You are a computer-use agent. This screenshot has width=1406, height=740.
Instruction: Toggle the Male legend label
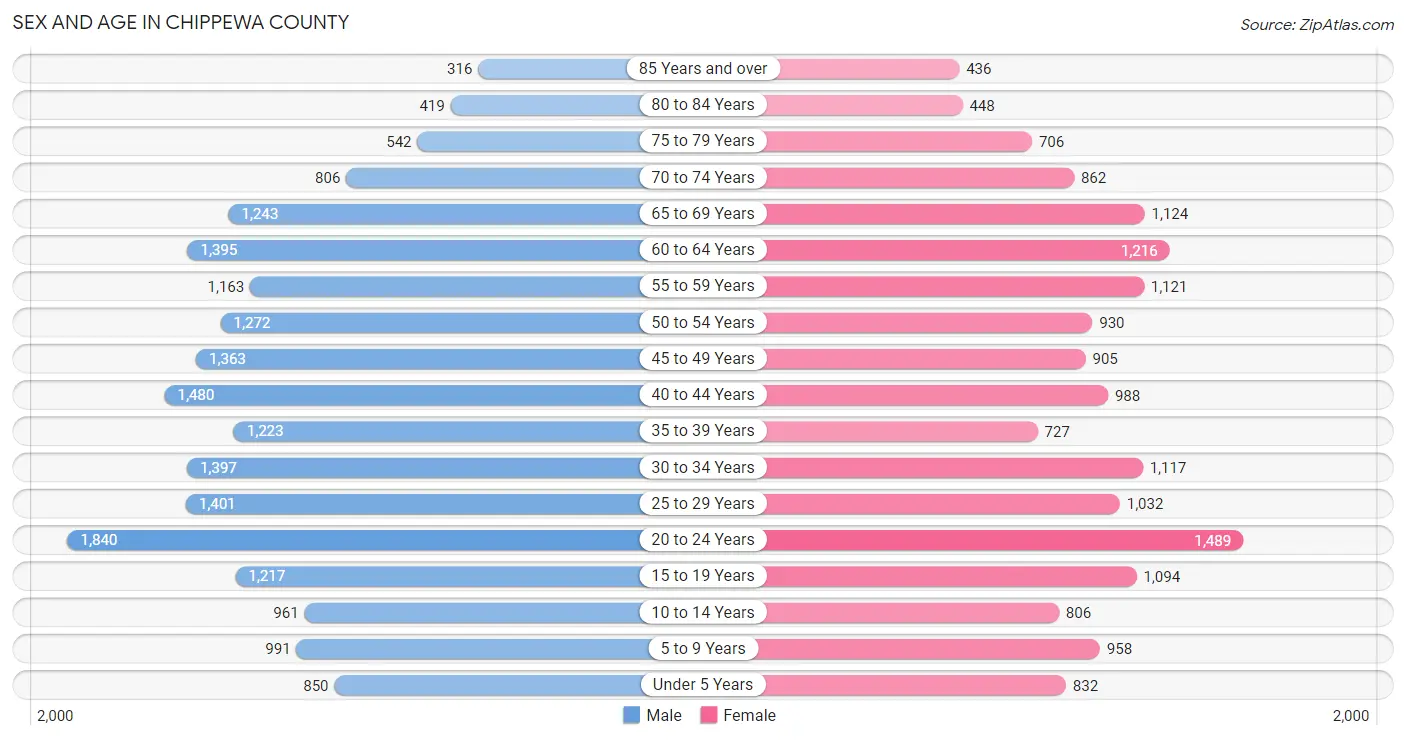point(664,715)
